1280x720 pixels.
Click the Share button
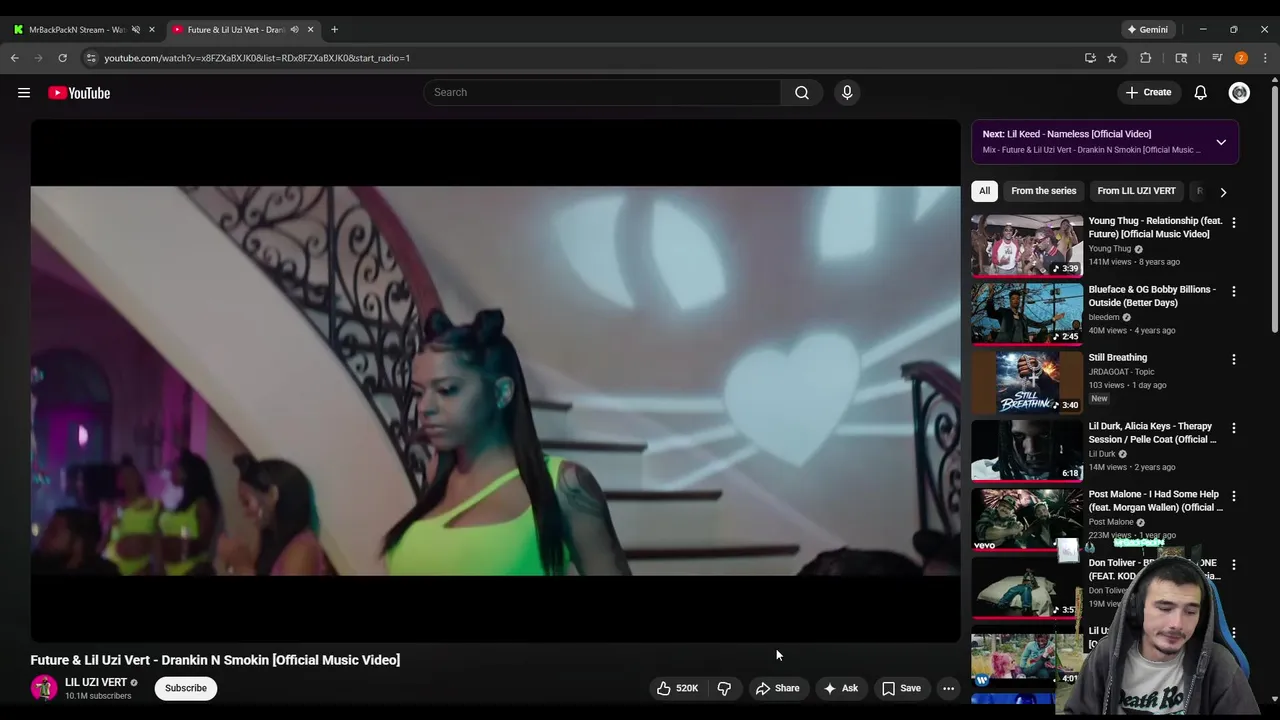(777, 688)
